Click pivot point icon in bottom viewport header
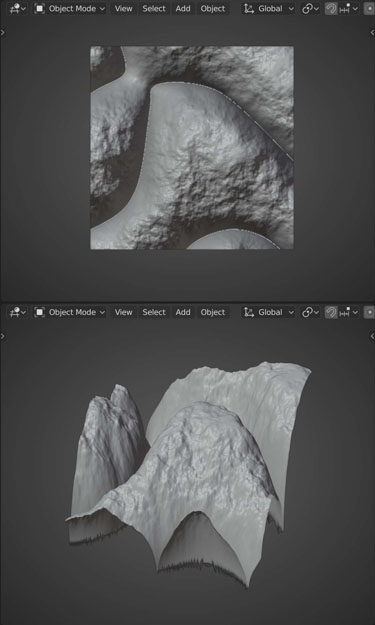 pyautogui.click(x=307, y=312)
